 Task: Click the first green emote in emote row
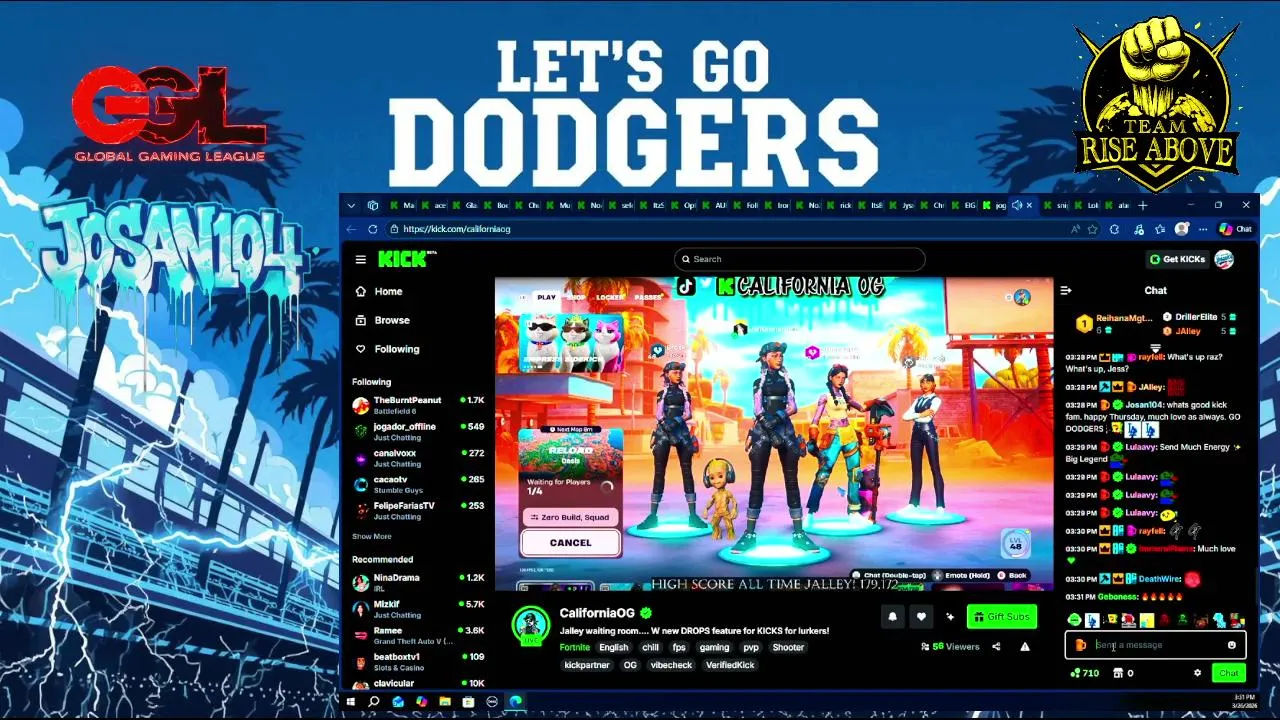[x=1074, y=620]
